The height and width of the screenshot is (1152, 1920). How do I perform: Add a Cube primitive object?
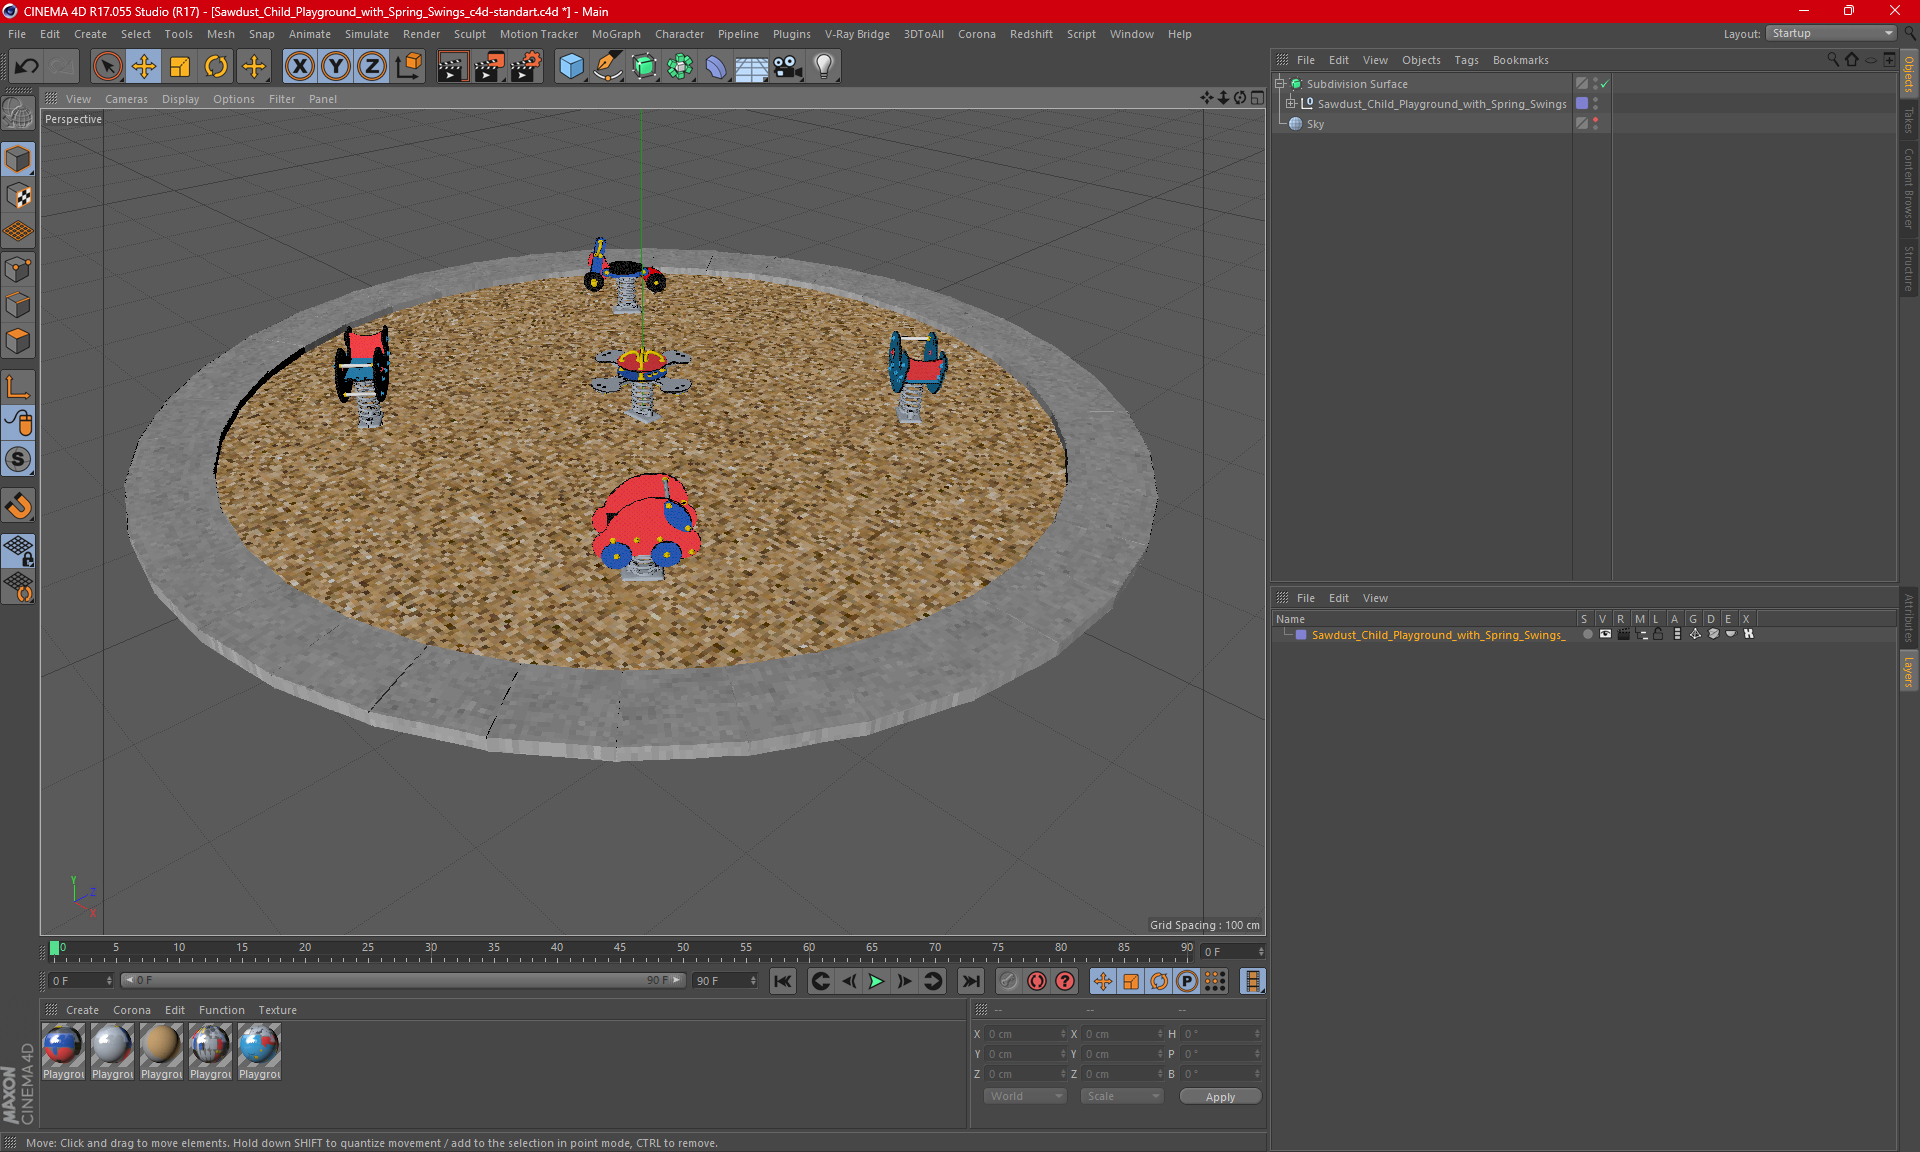[571, 67]
